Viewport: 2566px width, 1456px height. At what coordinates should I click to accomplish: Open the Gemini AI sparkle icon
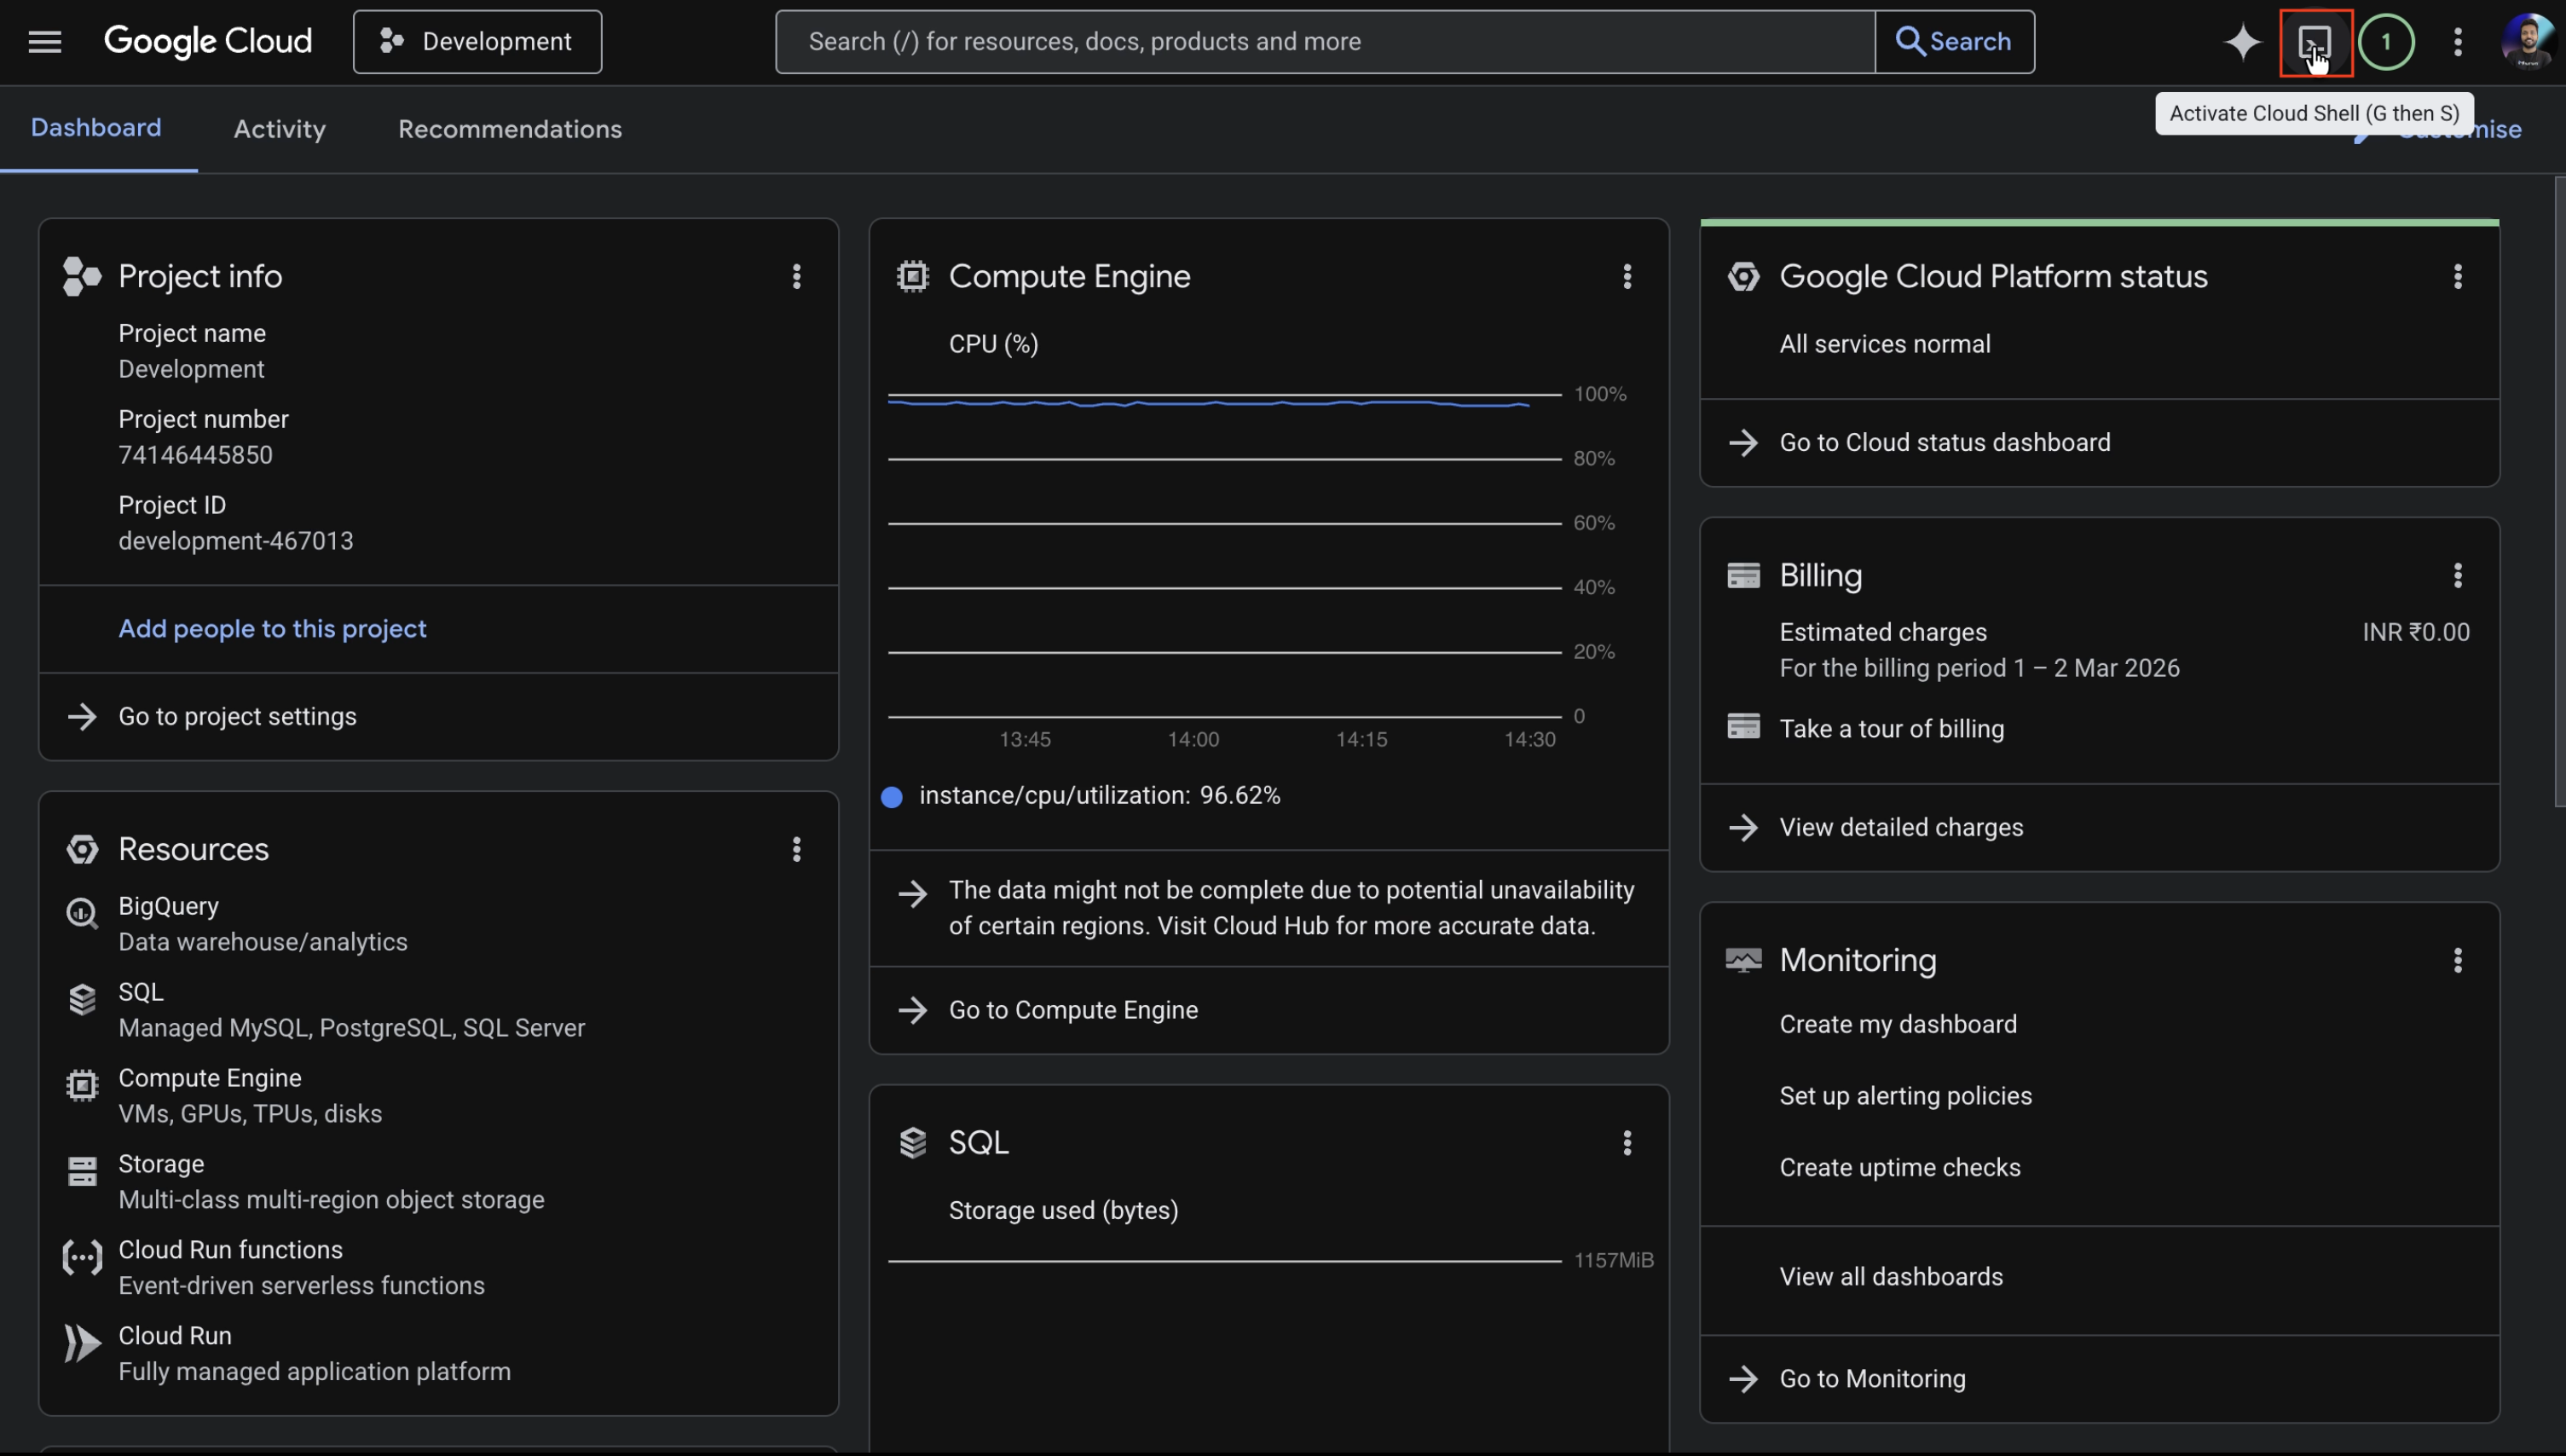2242,41
